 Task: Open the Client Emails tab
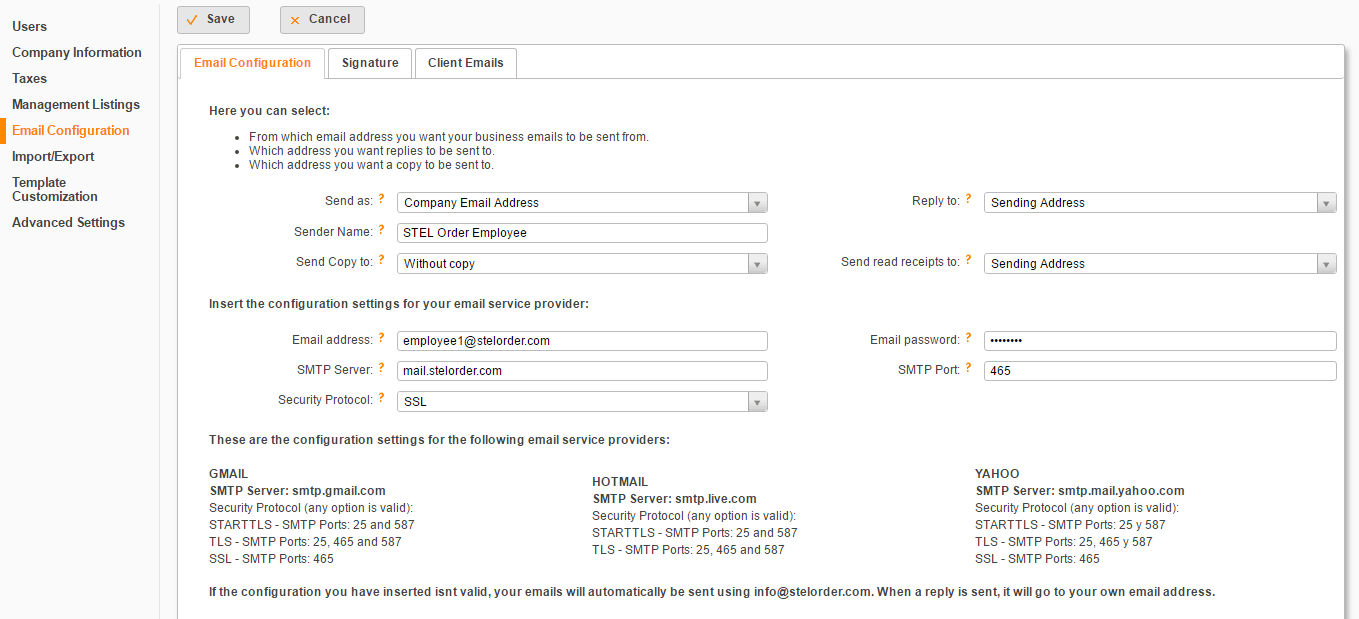pos(465,63)
